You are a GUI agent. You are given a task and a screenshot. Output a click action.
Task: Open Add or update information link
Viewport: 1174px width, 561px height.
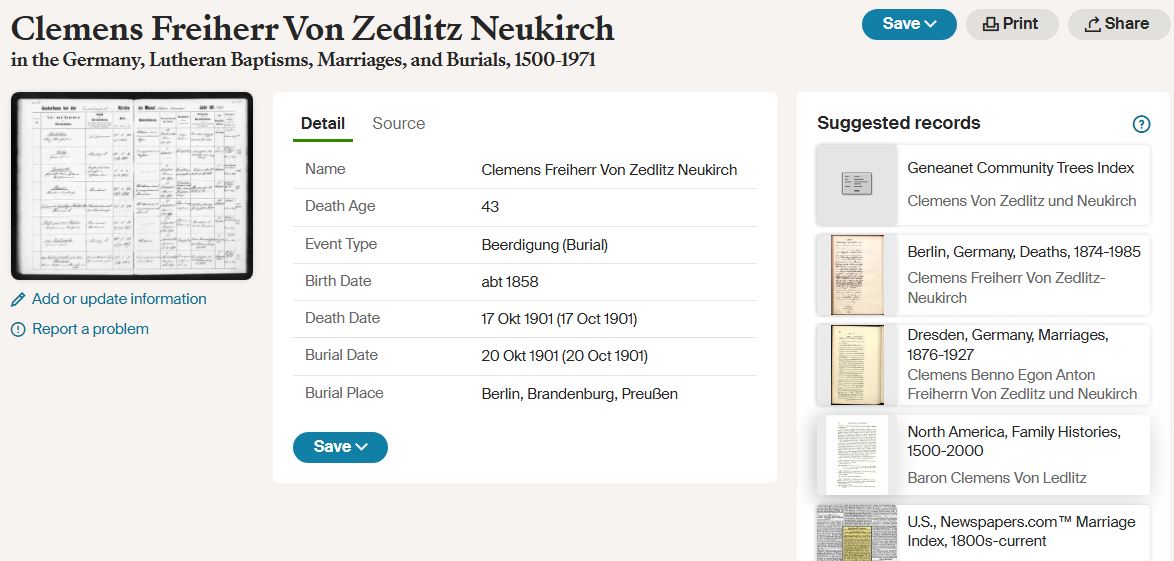coord(119,299)
